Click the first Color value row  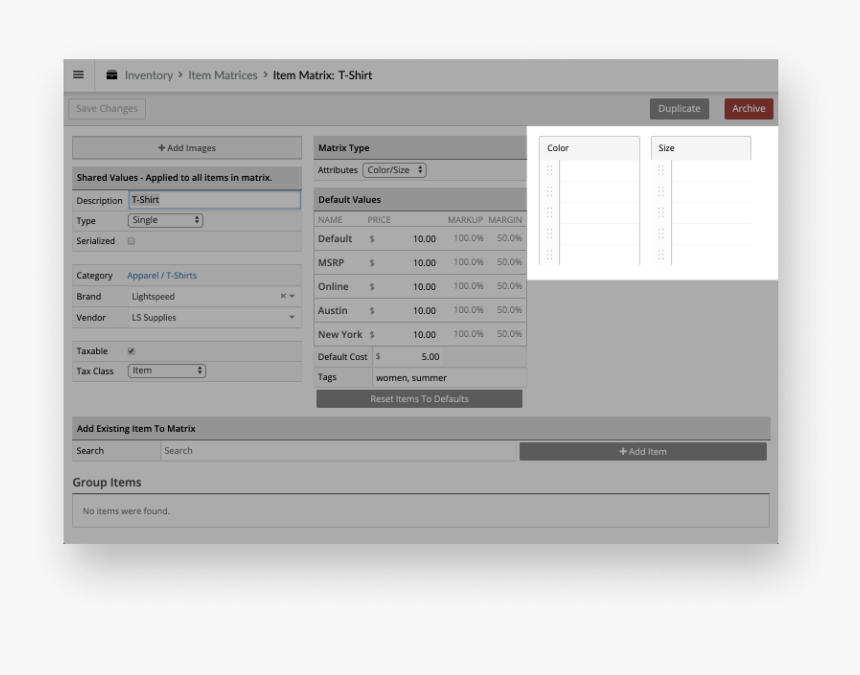click(599, 171)
